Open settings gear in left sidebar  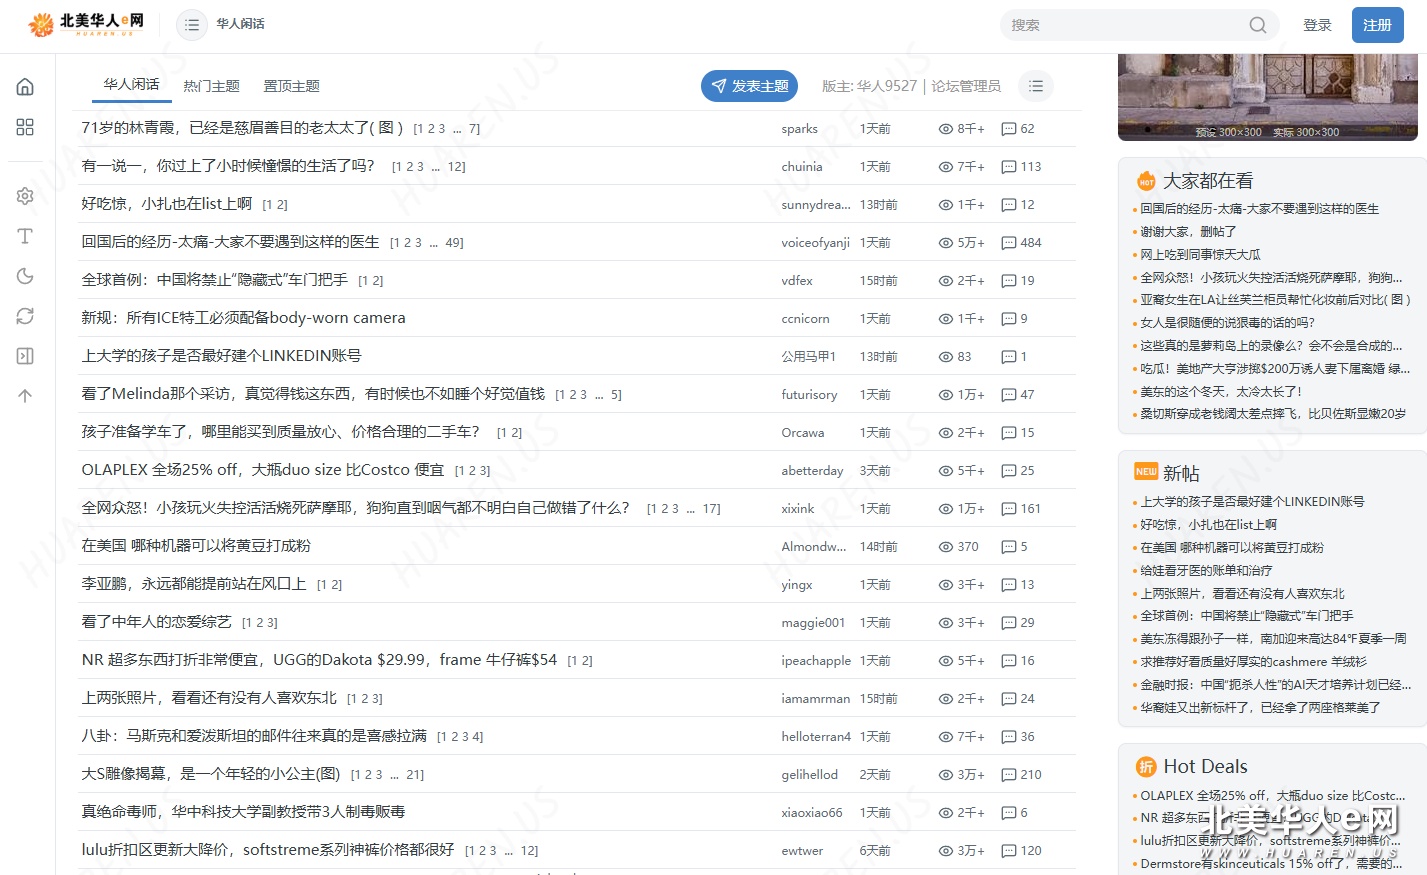point(25,196)
